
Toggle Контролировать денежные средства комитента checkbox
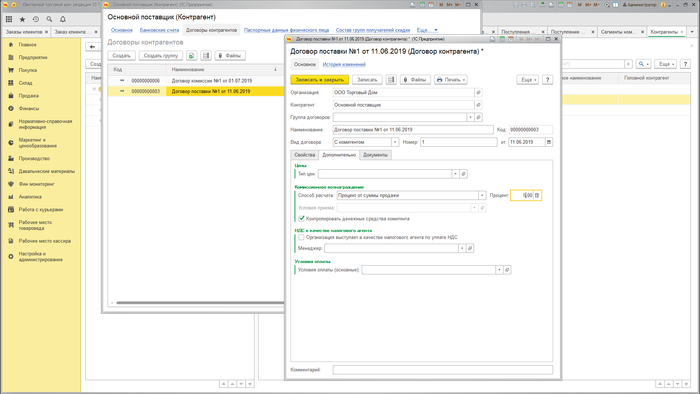click(301, 219)
